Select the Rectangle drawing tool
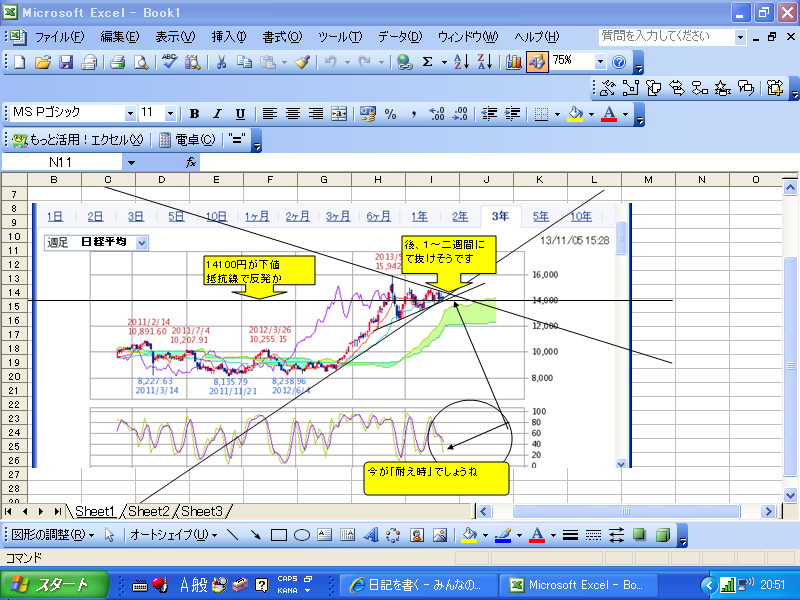This screenshot has width=800, height=600. 280,534
